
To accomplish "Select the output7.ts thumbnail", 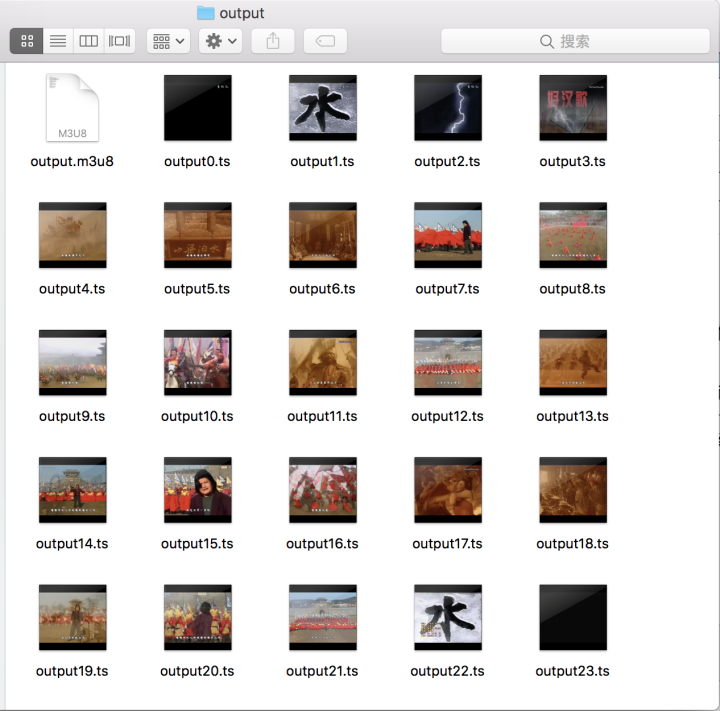I will point(447,235).
